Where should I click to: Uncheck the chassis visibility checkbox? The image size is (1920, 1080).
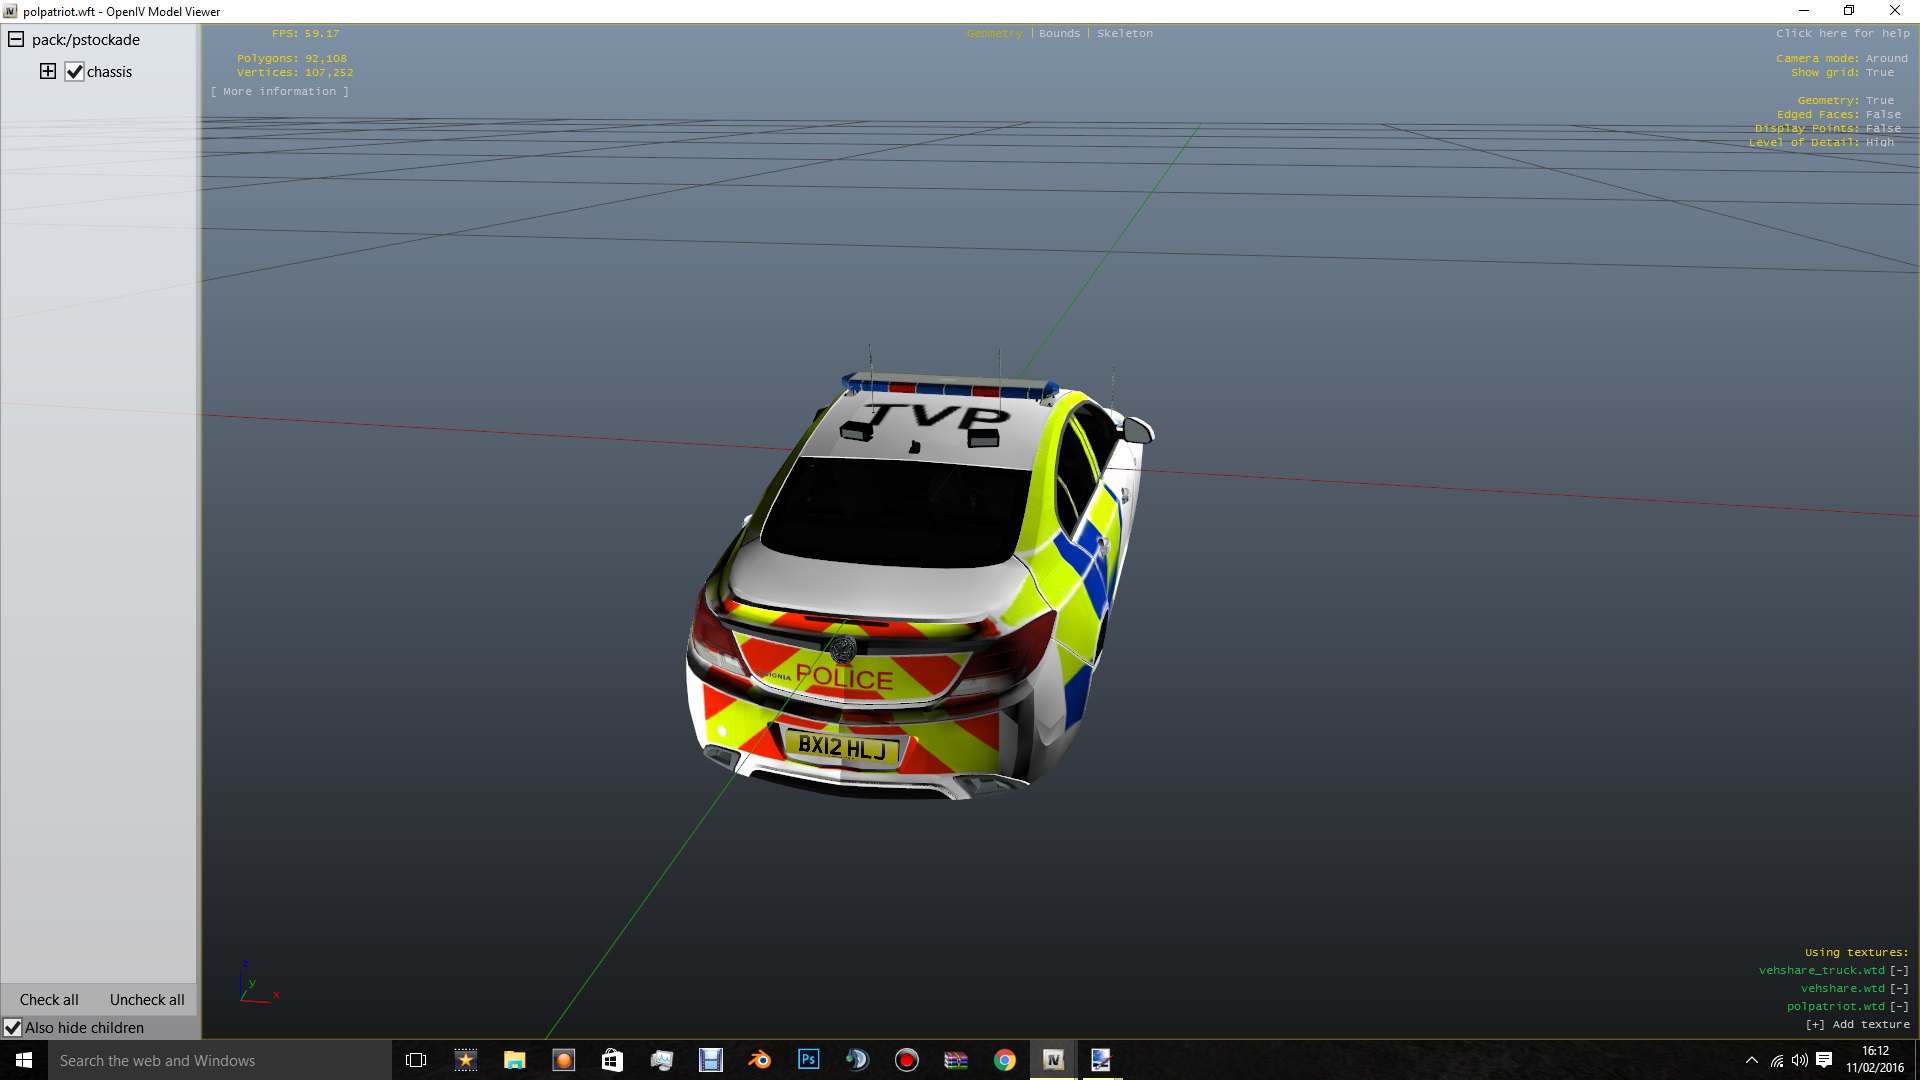(74, 72)
